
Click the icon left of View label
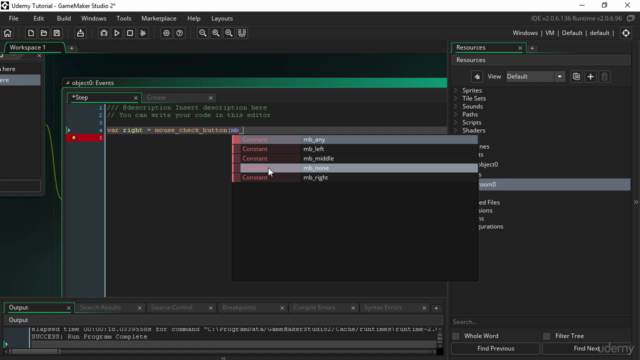pos(477,76)
